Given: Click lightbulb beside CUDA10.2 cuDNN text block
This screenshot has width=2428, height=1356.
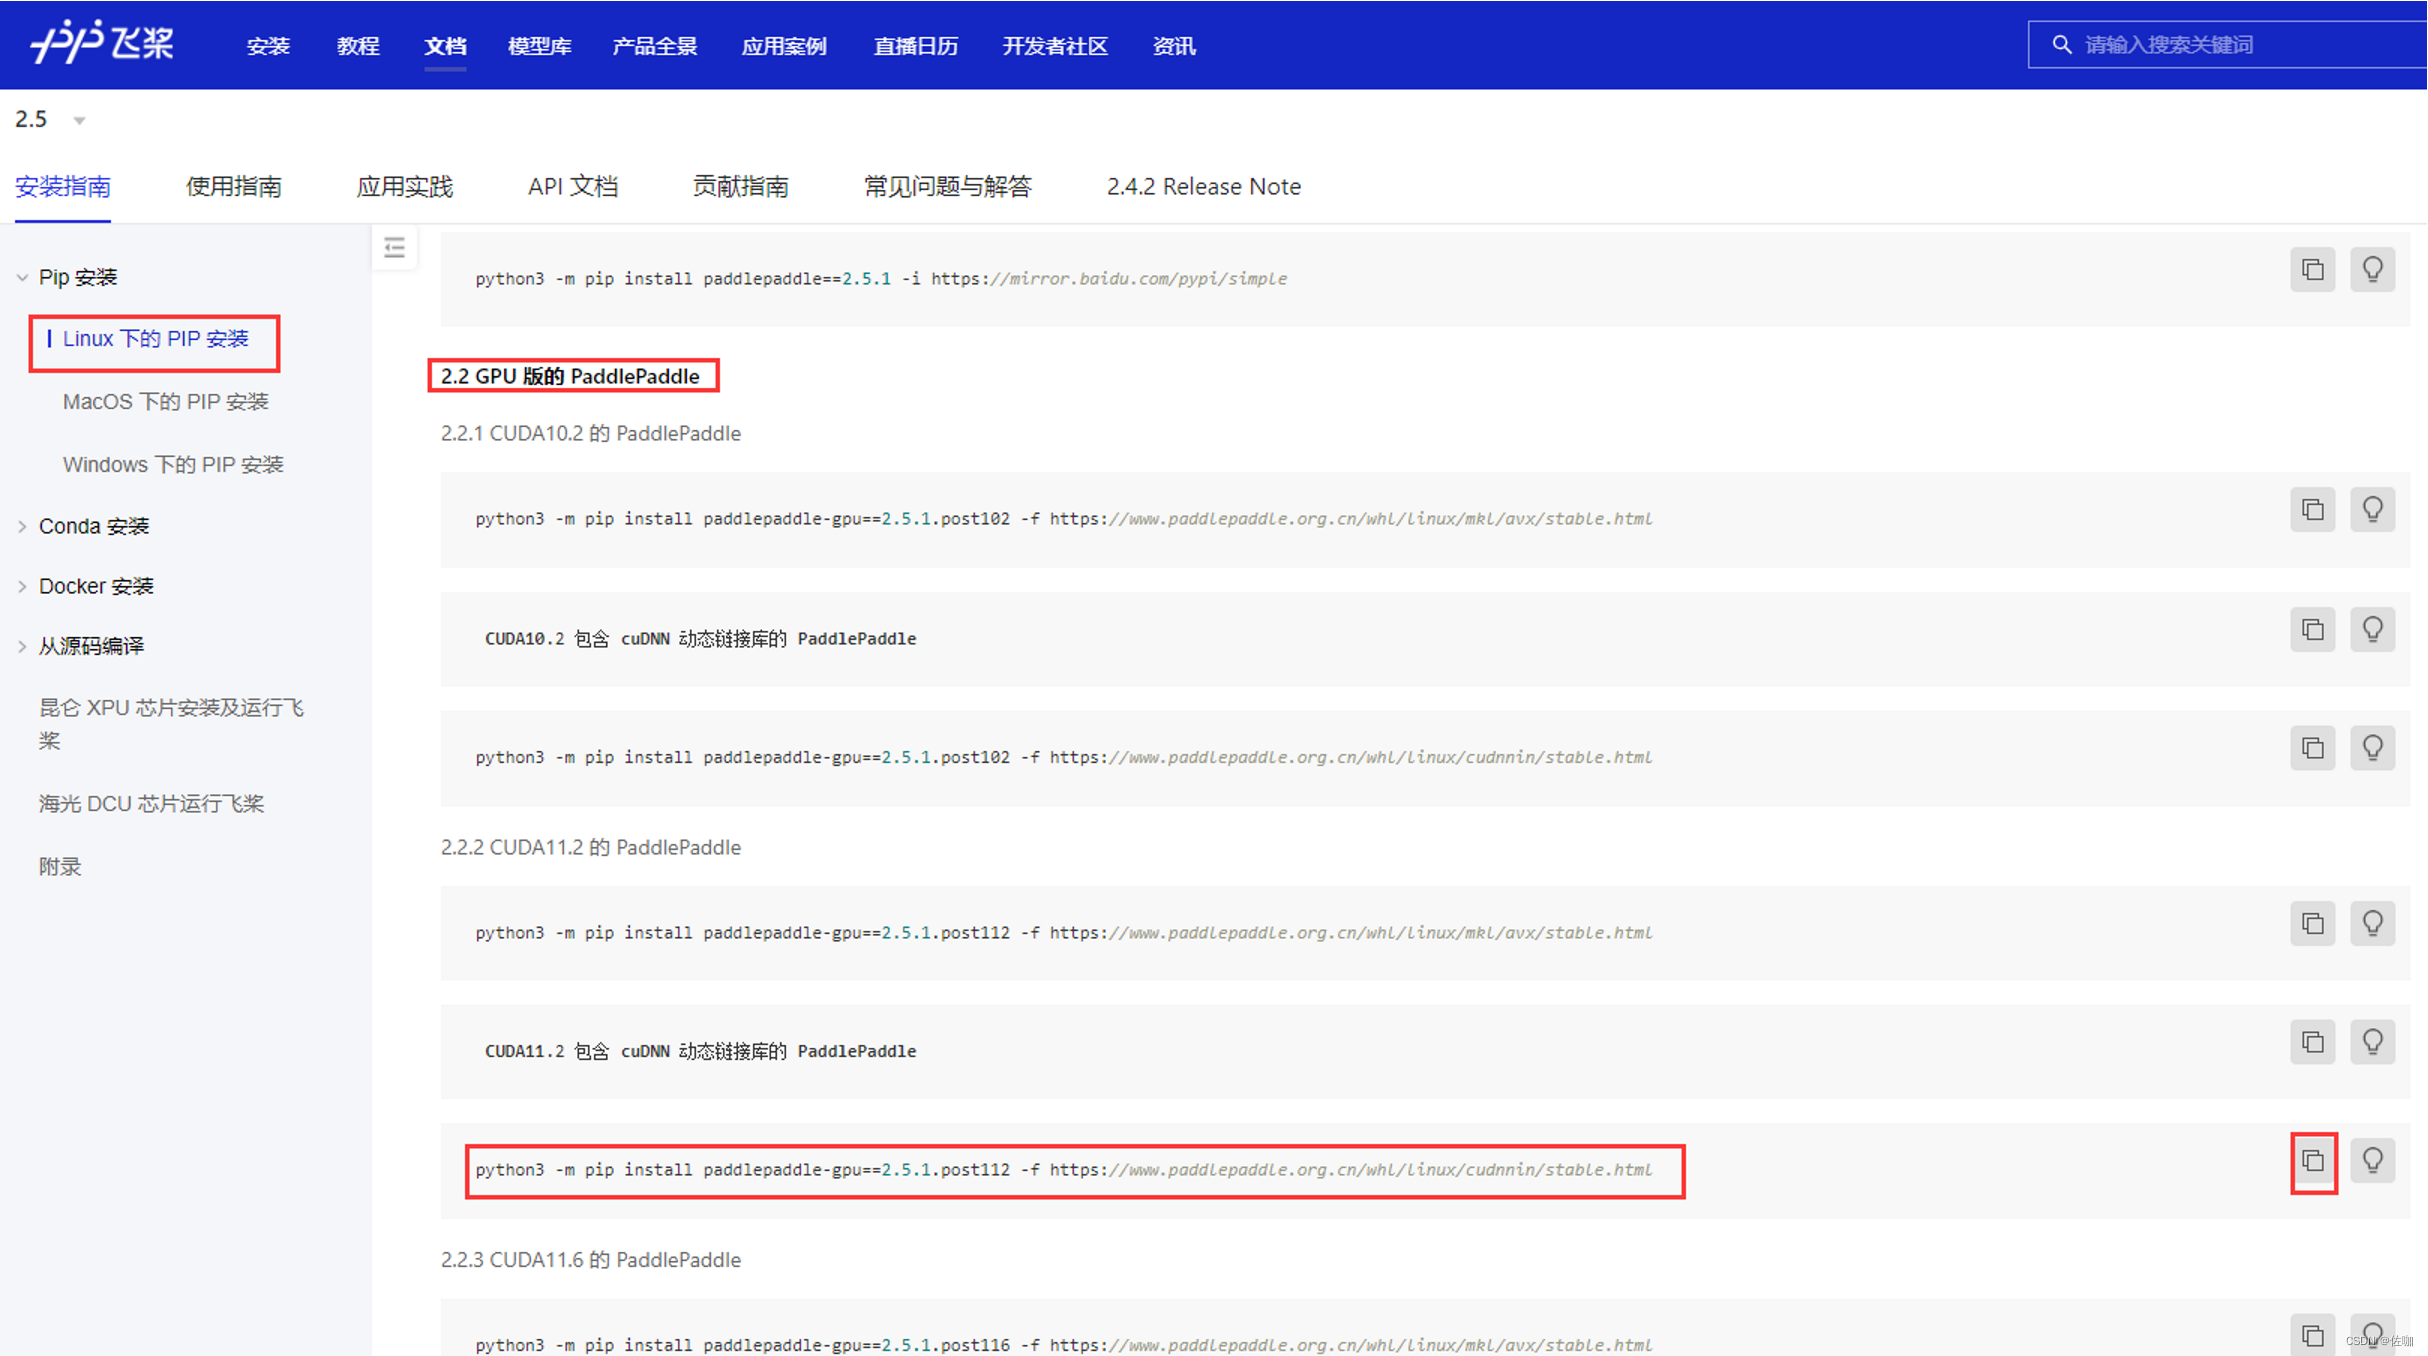Looking at the screenshot, I should click(2372, 630).
